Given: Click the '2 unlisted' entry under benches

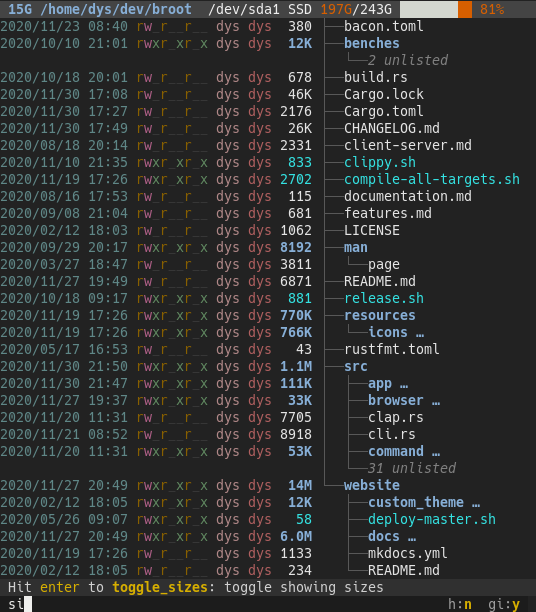Looking at the screenshot, I should 408,60.
